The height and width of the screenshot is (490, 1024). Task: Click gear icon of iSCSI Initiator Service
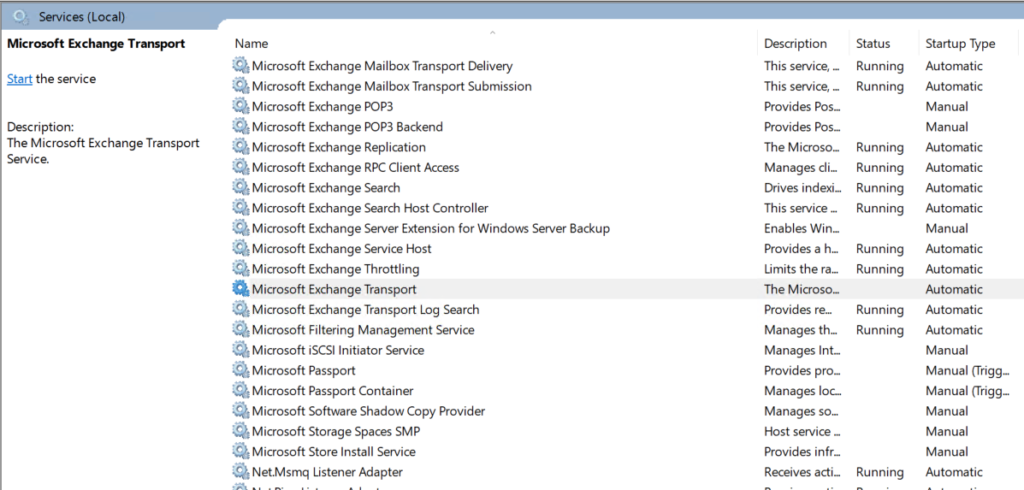point(240,349)
